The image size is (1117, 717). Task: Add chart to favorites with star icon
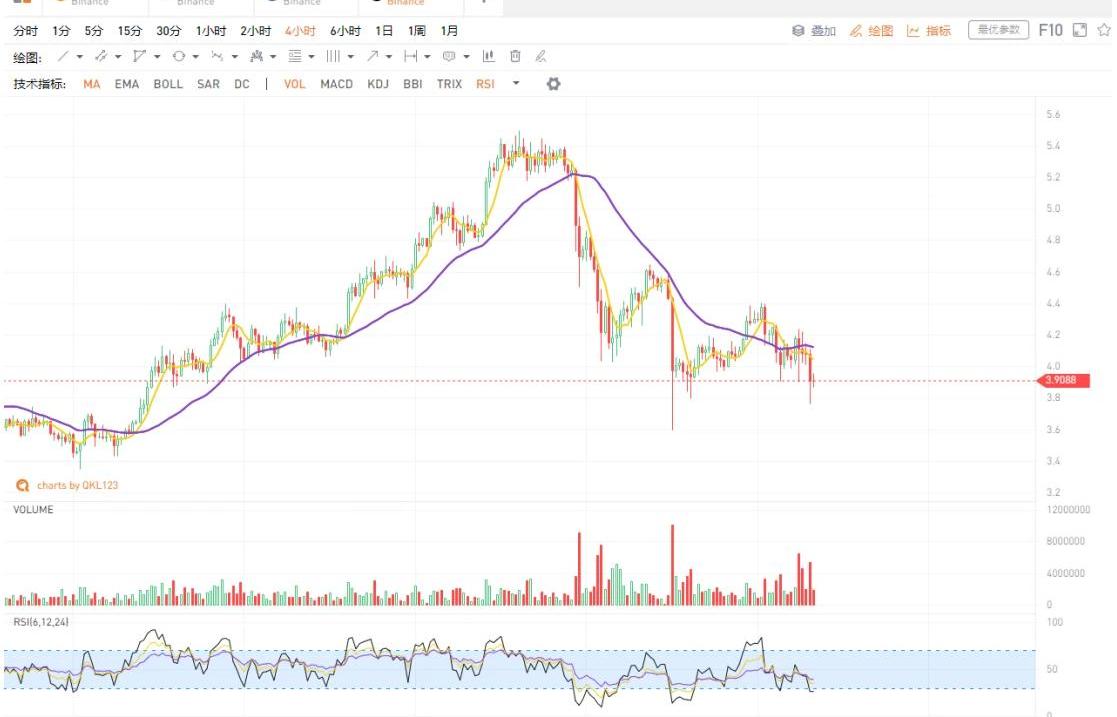1104,31
